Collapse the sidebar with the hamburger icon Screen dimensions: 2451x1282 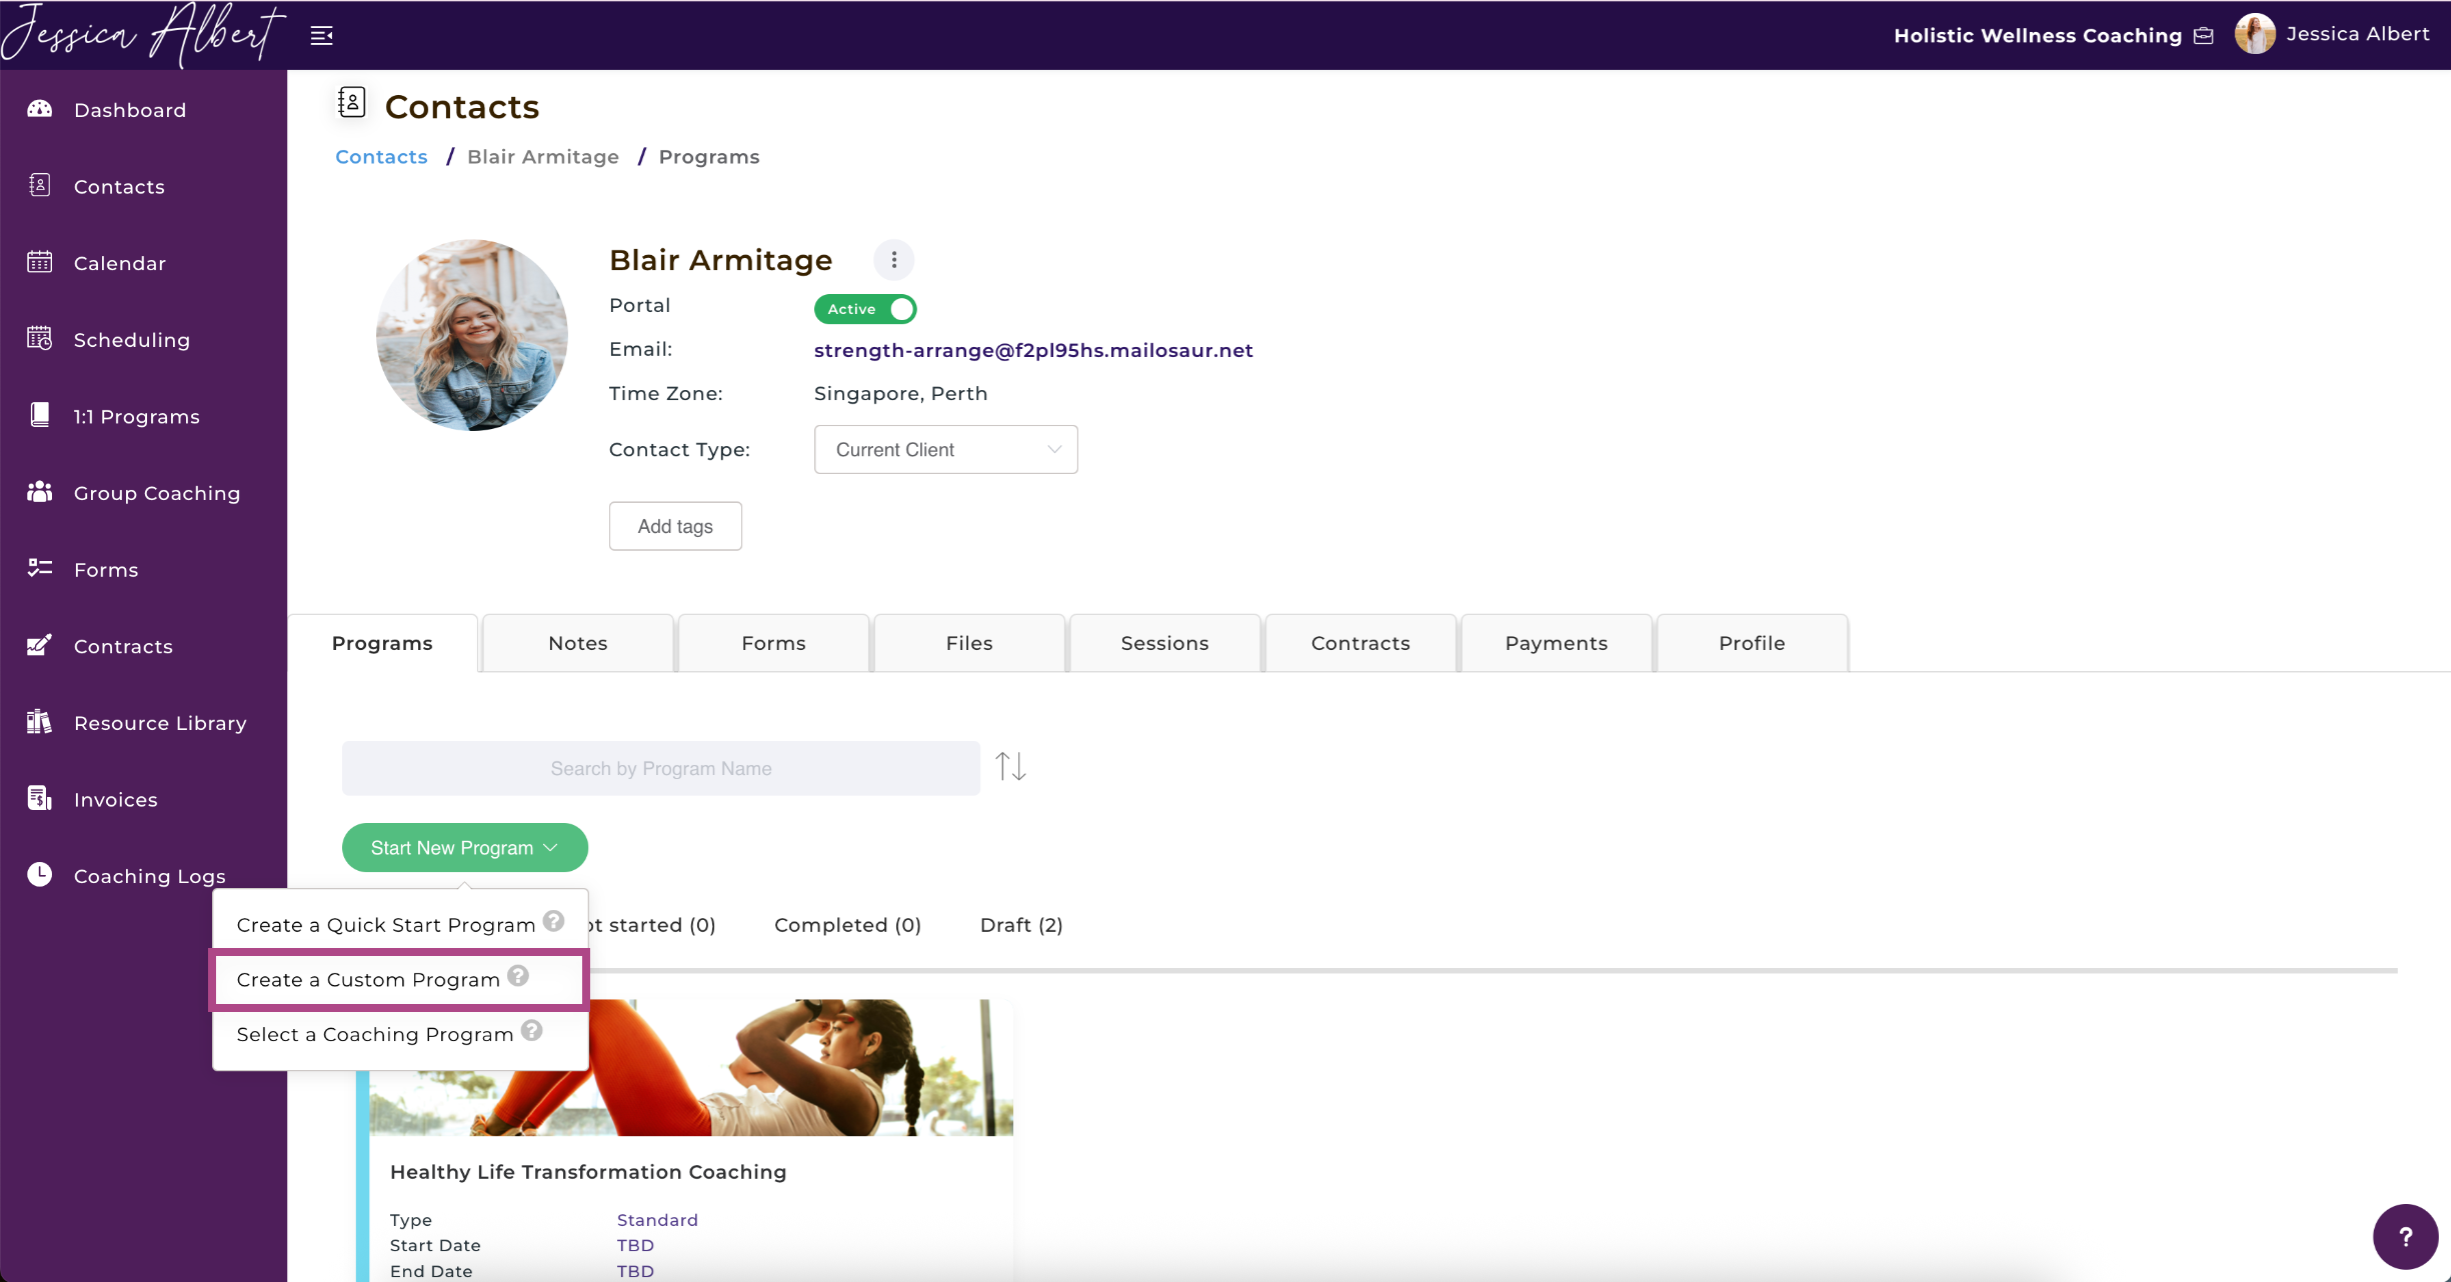321,36
